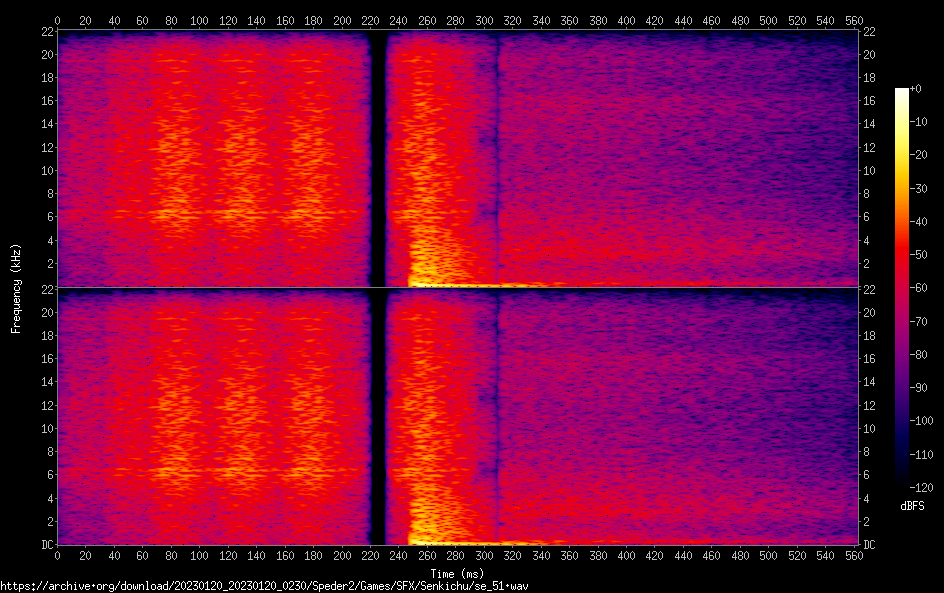Select the "Time (ms)" axis label
Screen dimensions: 944x593
[x=457, y=573]
